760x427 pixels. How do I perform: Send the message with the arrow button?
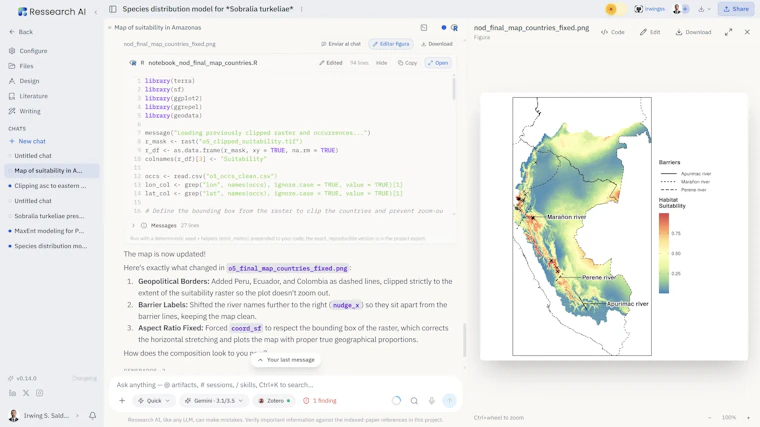click(x=449, y=400)
